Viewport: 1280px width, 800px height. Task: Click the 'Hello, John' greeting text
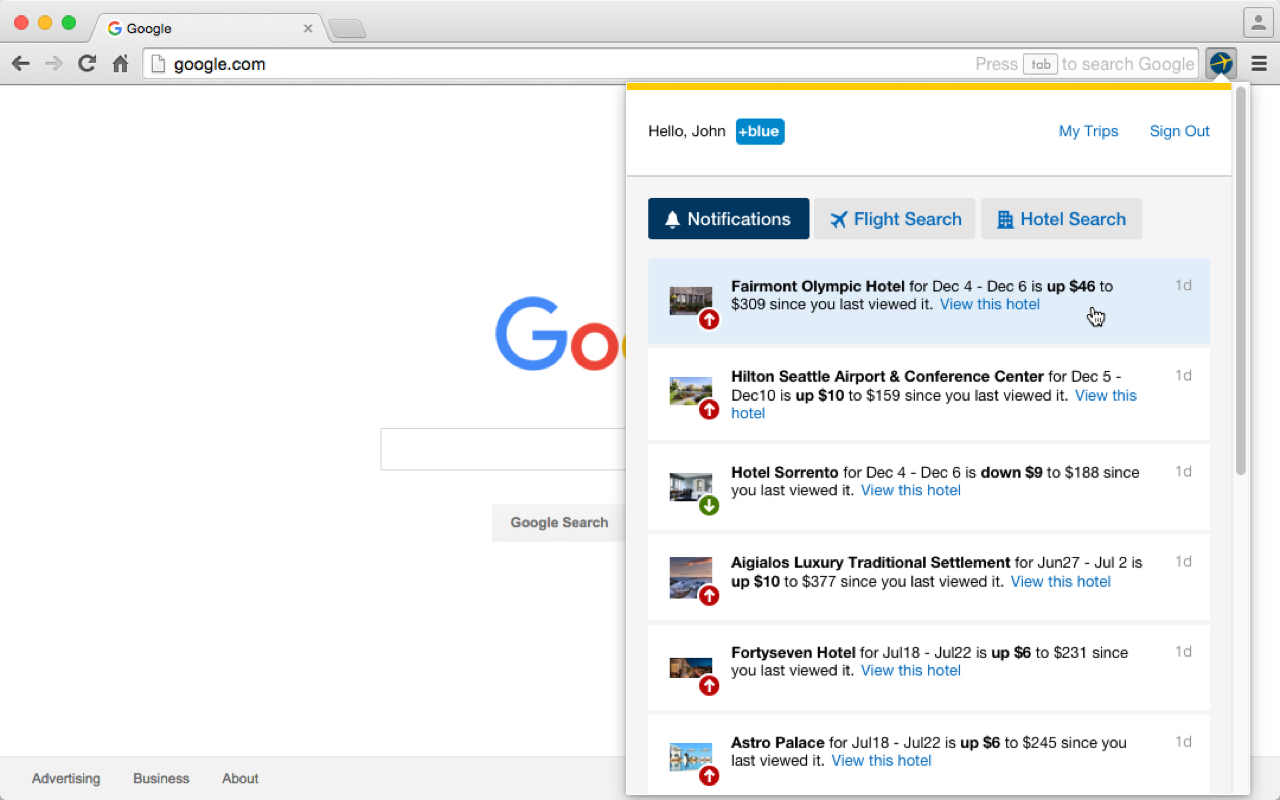click(x=687, y=131)
